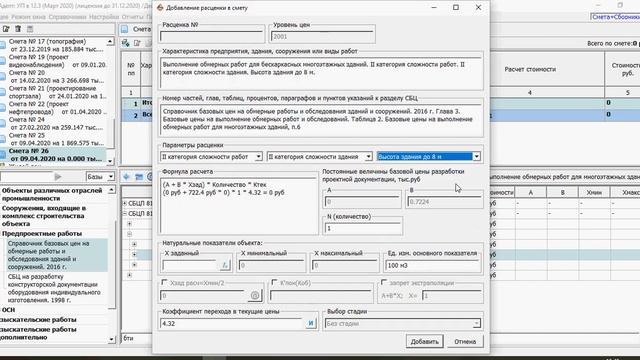Select Предпроектные работы category
This screenshot has width=640, height=360.
(x=42, y=233)
